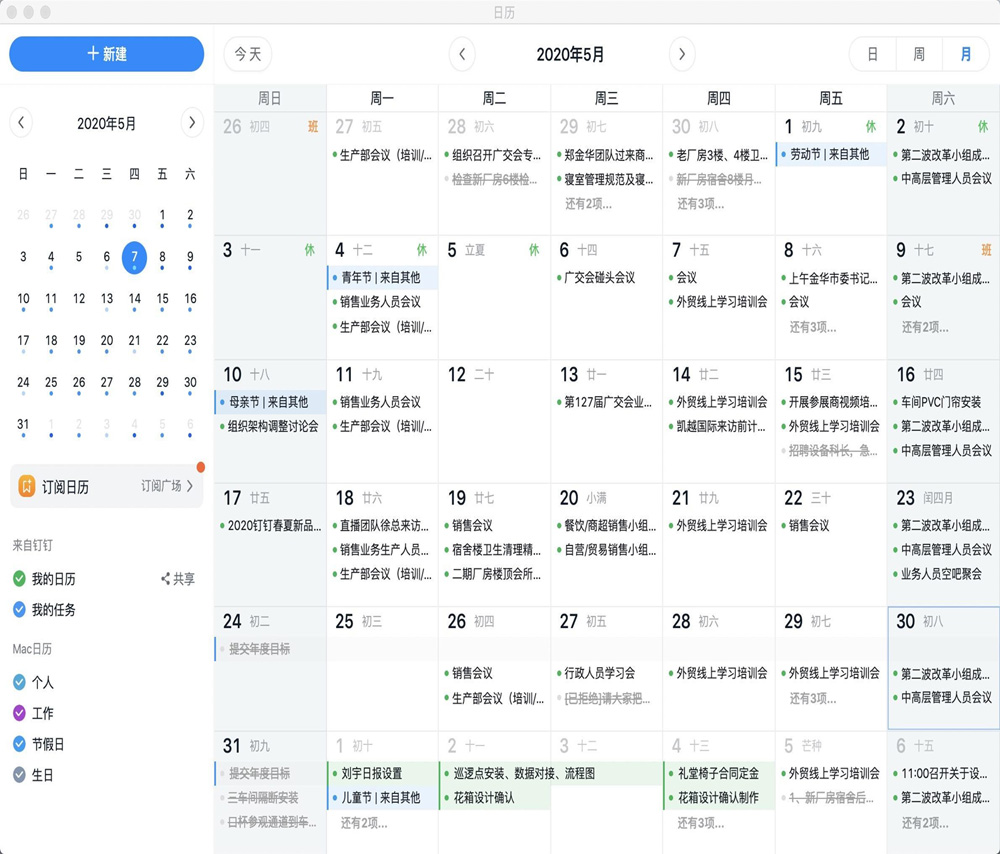
Task: Switch to 周 week view tab
Action: (918, 54)
